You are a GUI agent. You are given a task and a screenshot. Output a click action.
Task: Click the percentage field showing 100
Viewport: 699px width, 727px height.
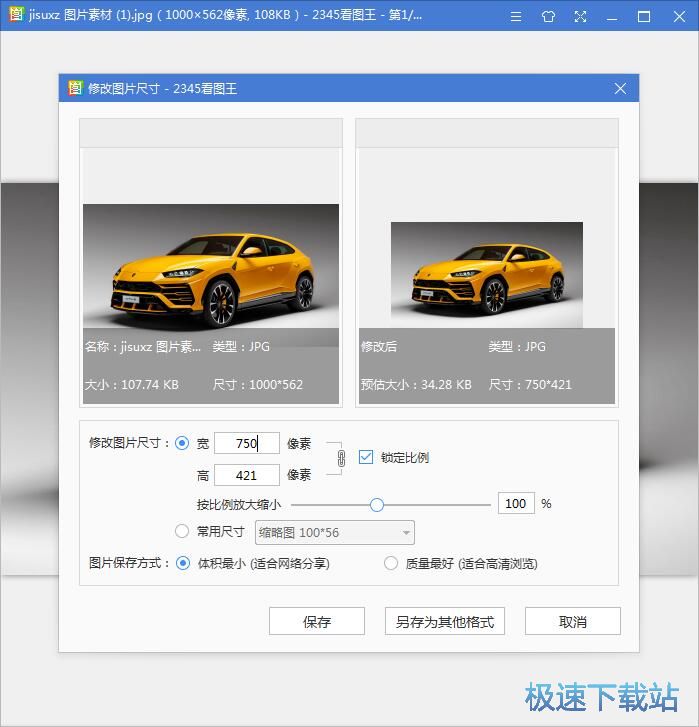[516, 504]
